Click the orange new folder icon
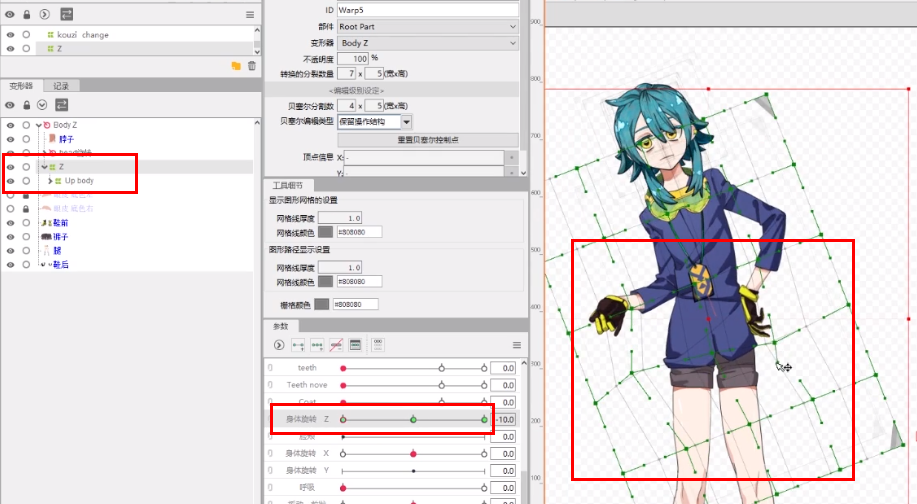Screen dimensions: 917x504 click(236, 66)
